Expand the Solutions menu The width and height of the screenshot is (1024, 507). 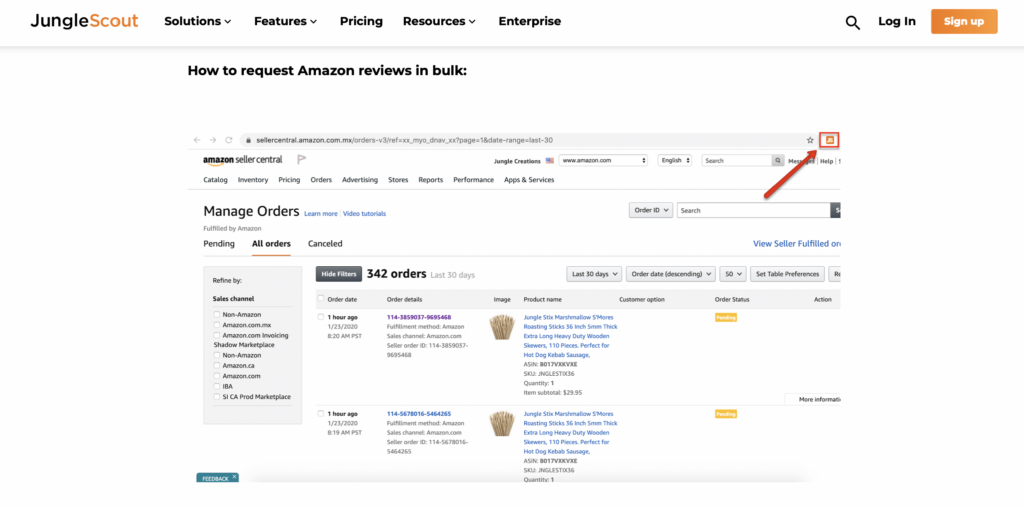[x=198, y=21]
